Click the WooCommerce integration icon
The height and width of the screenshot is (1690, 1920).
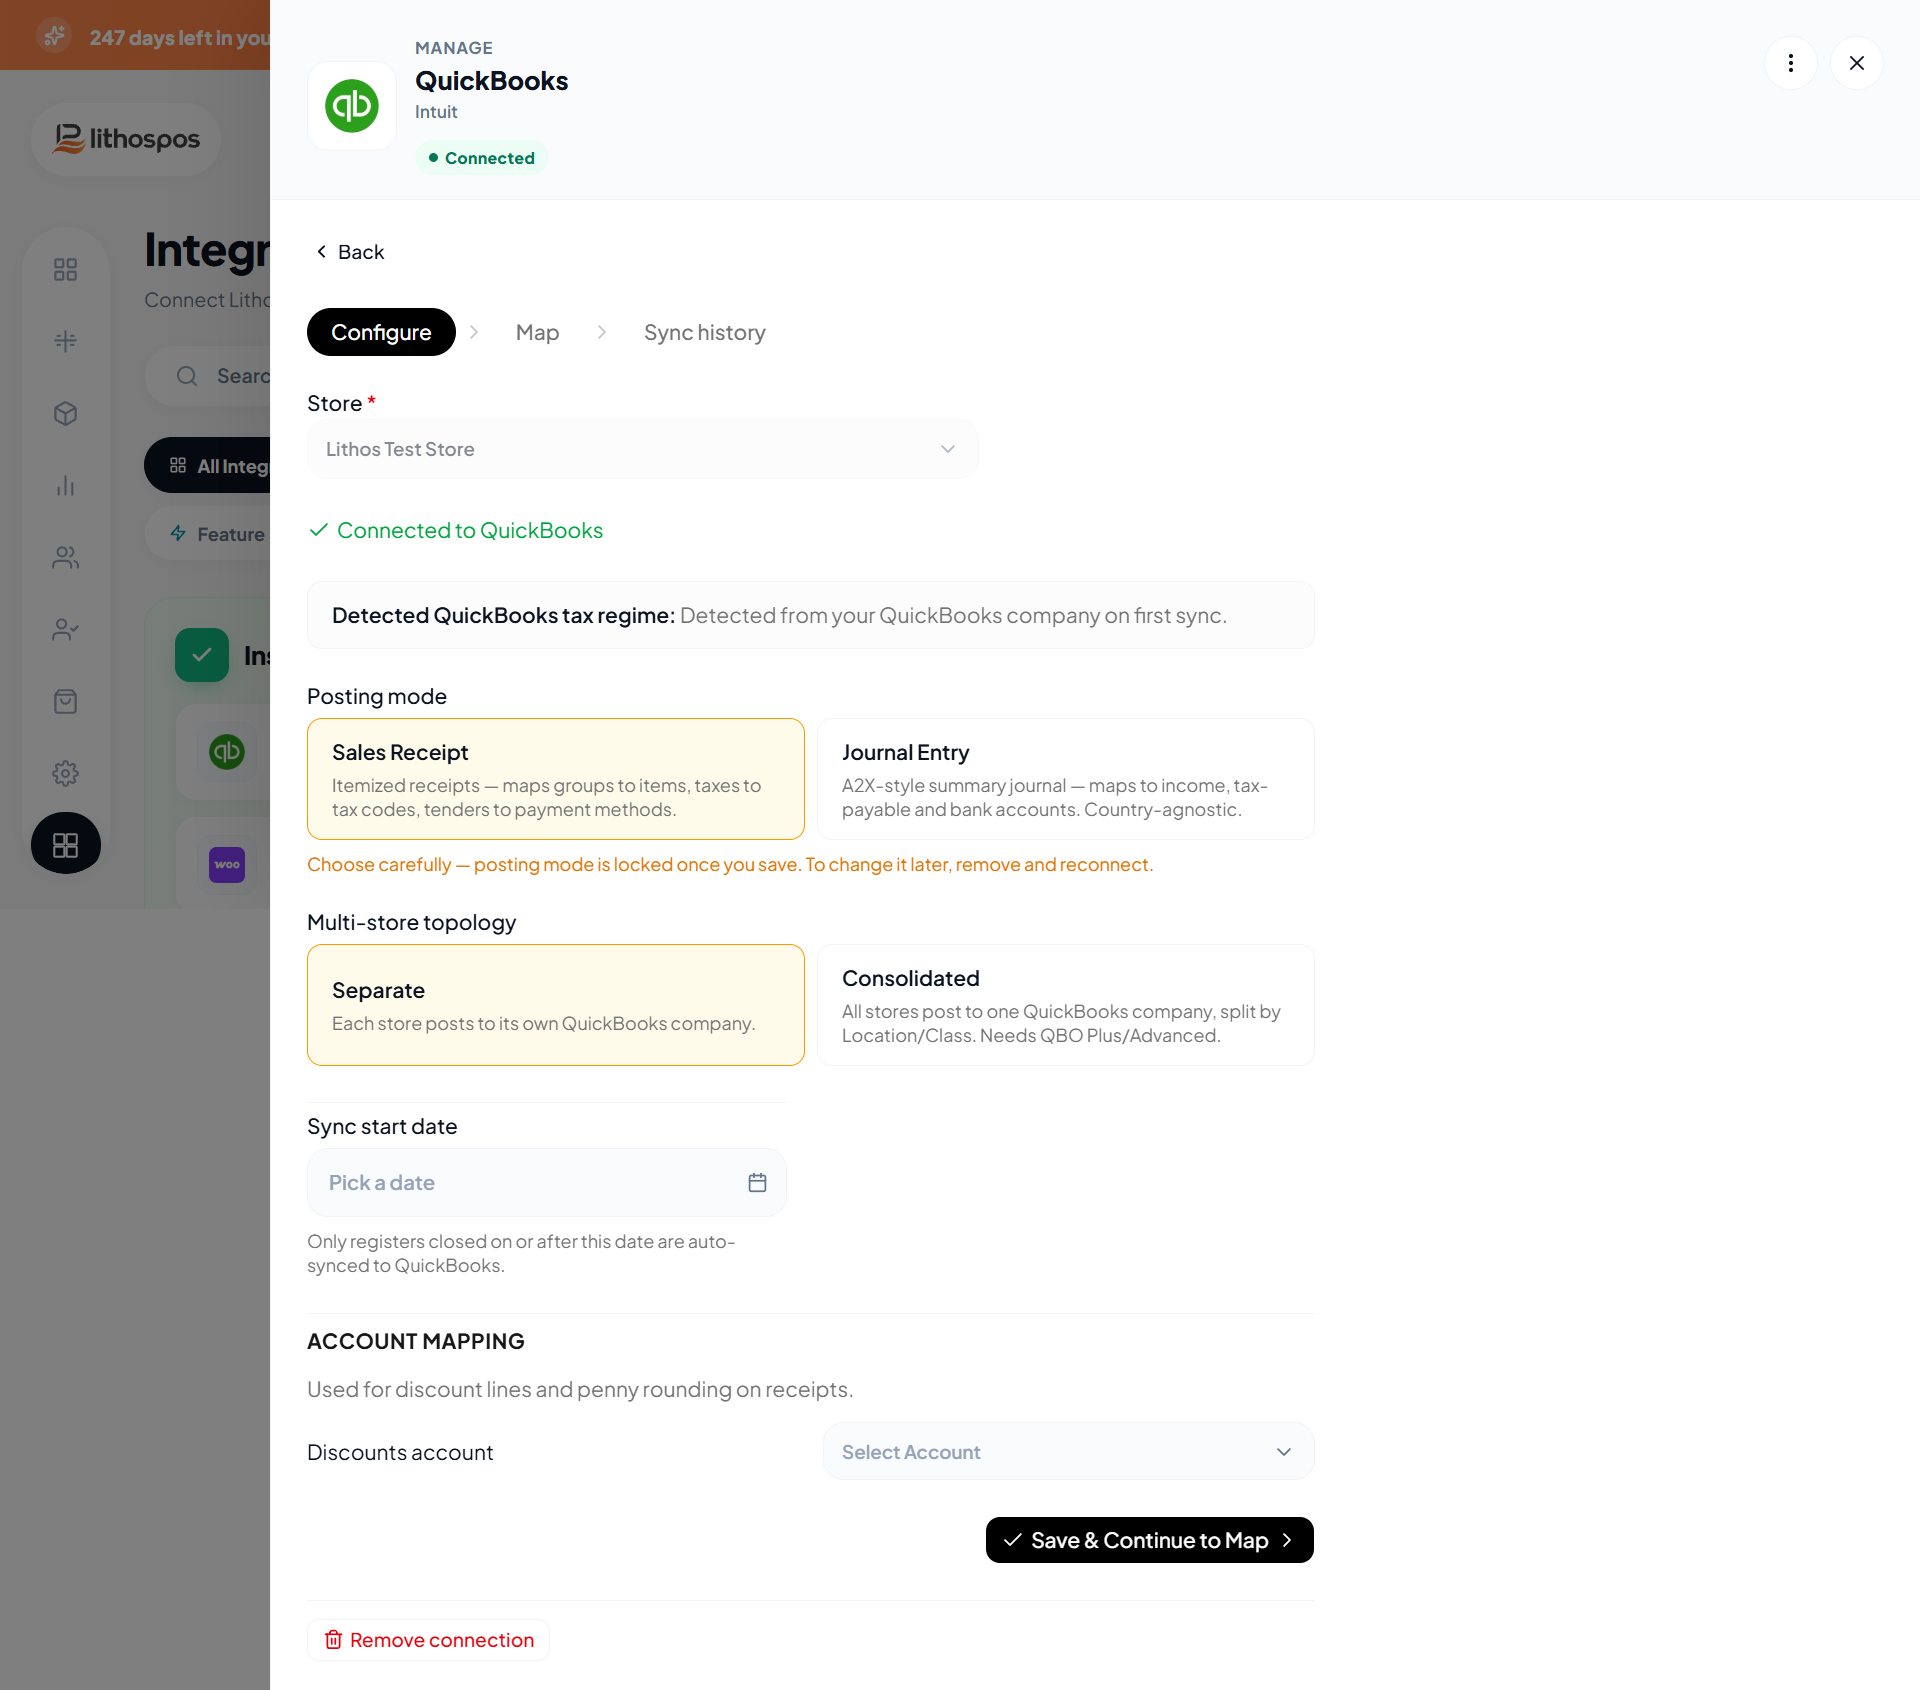click(x=227, y=864)
